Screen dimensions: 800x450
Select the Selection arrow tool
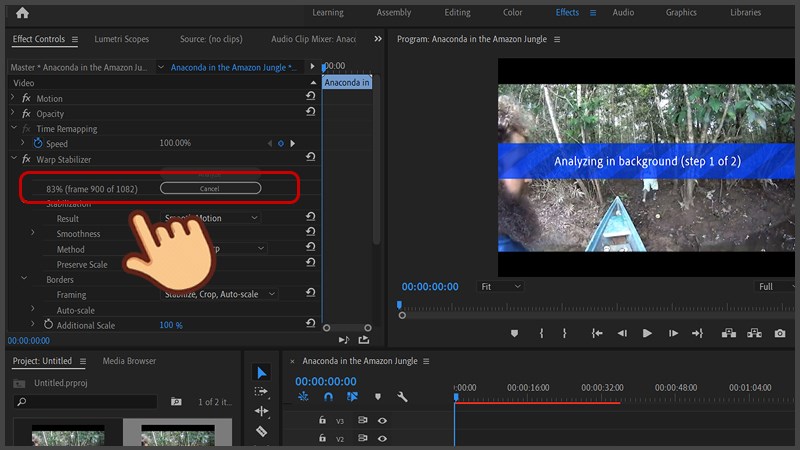coord(261,373)
